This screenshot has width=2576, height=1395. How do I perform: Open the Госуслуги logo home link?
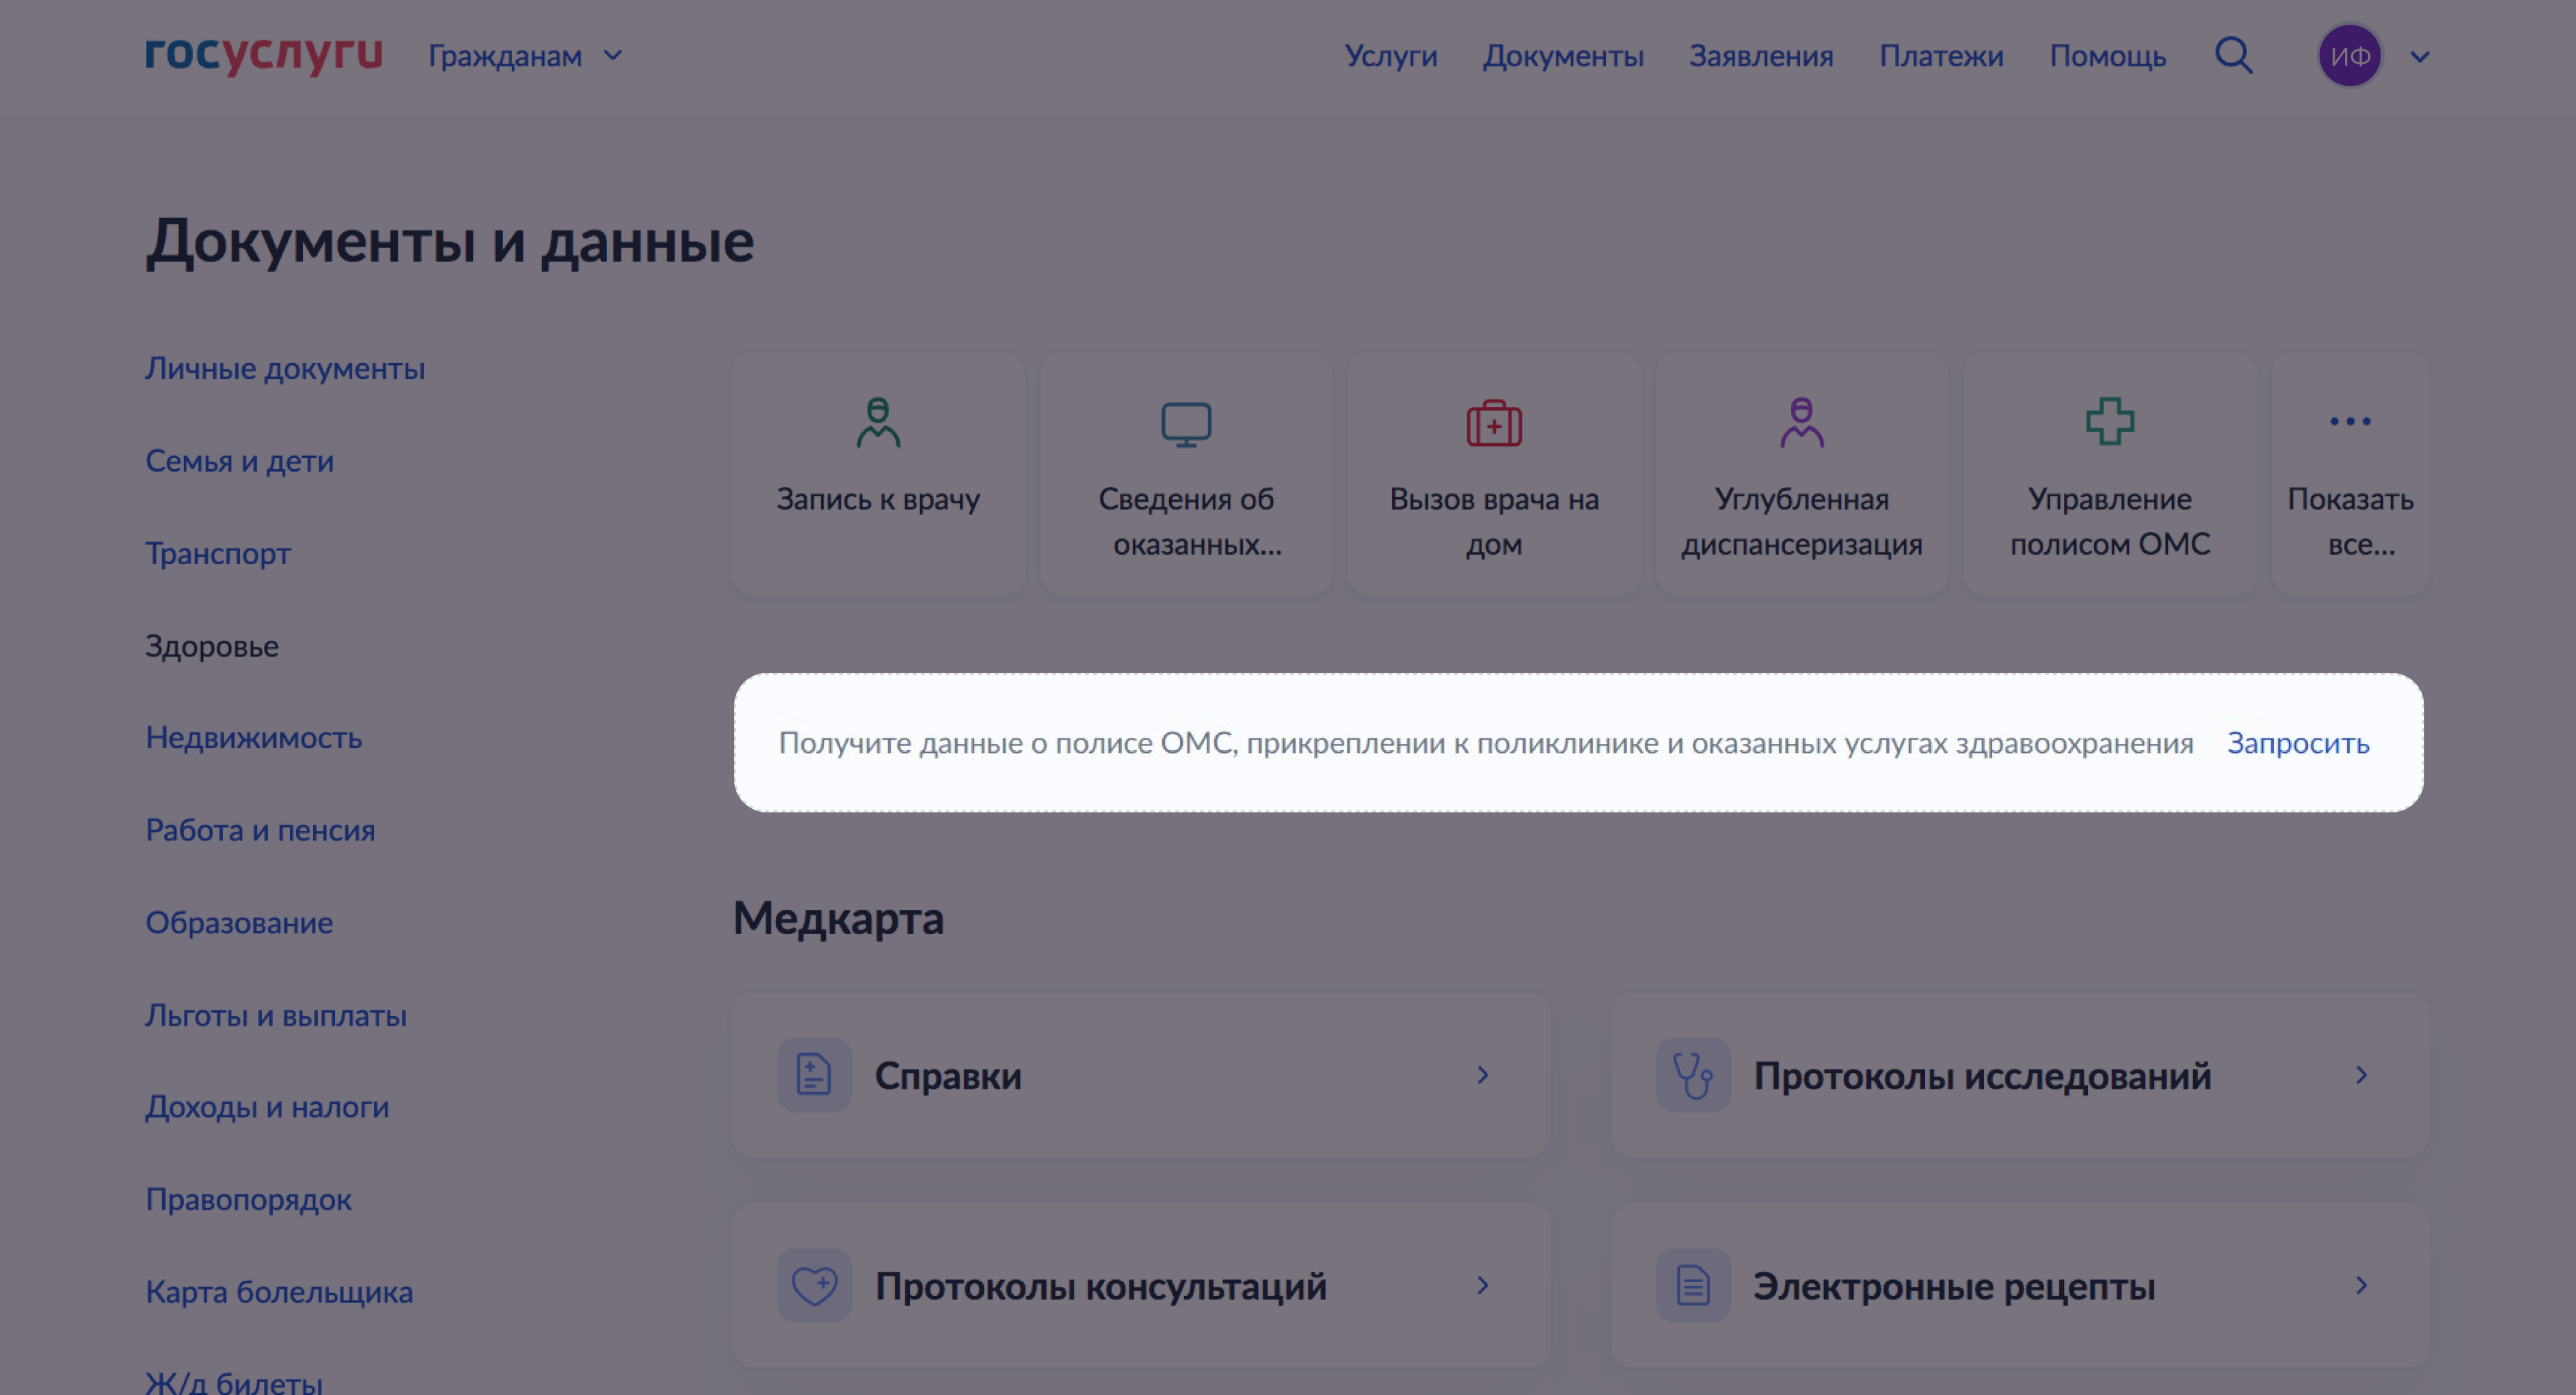[264, 55]
